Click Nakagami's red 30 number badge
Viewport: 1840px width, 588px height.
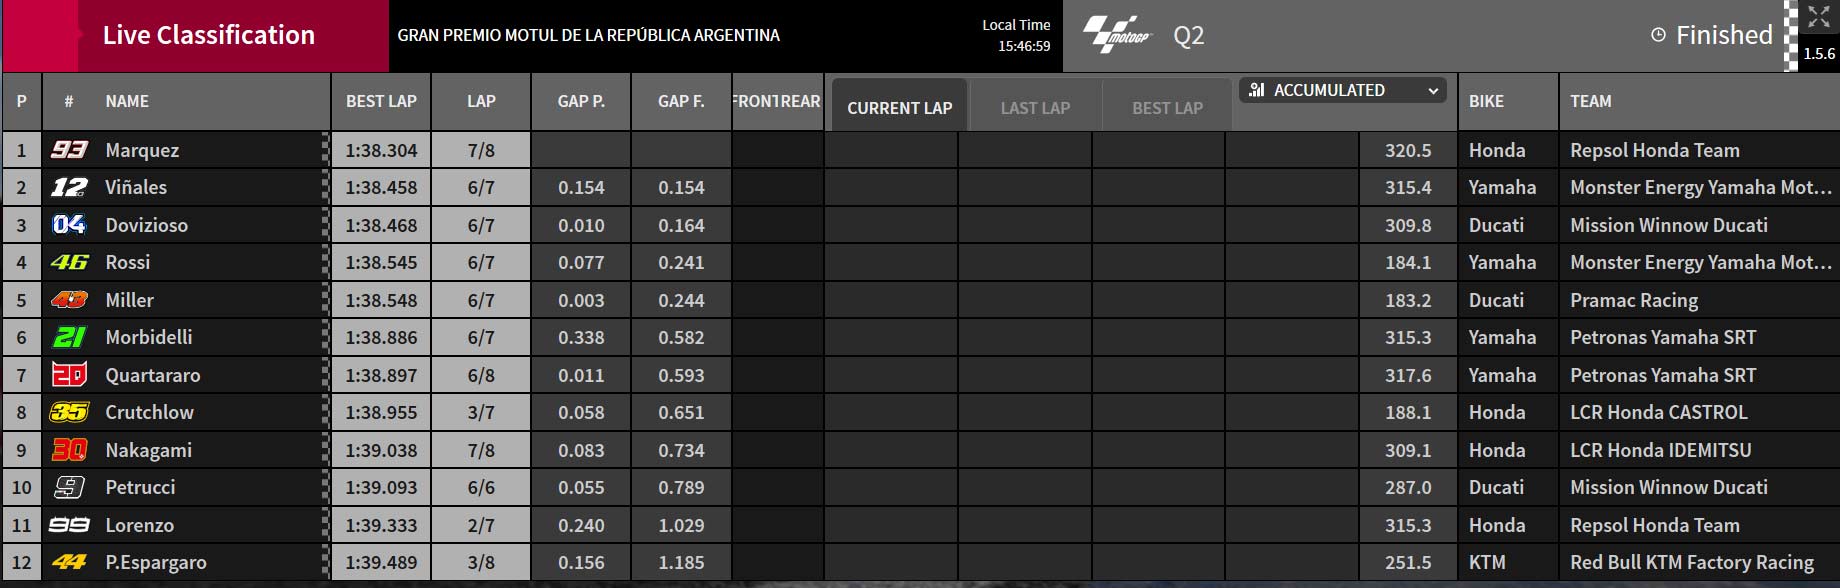69,450
